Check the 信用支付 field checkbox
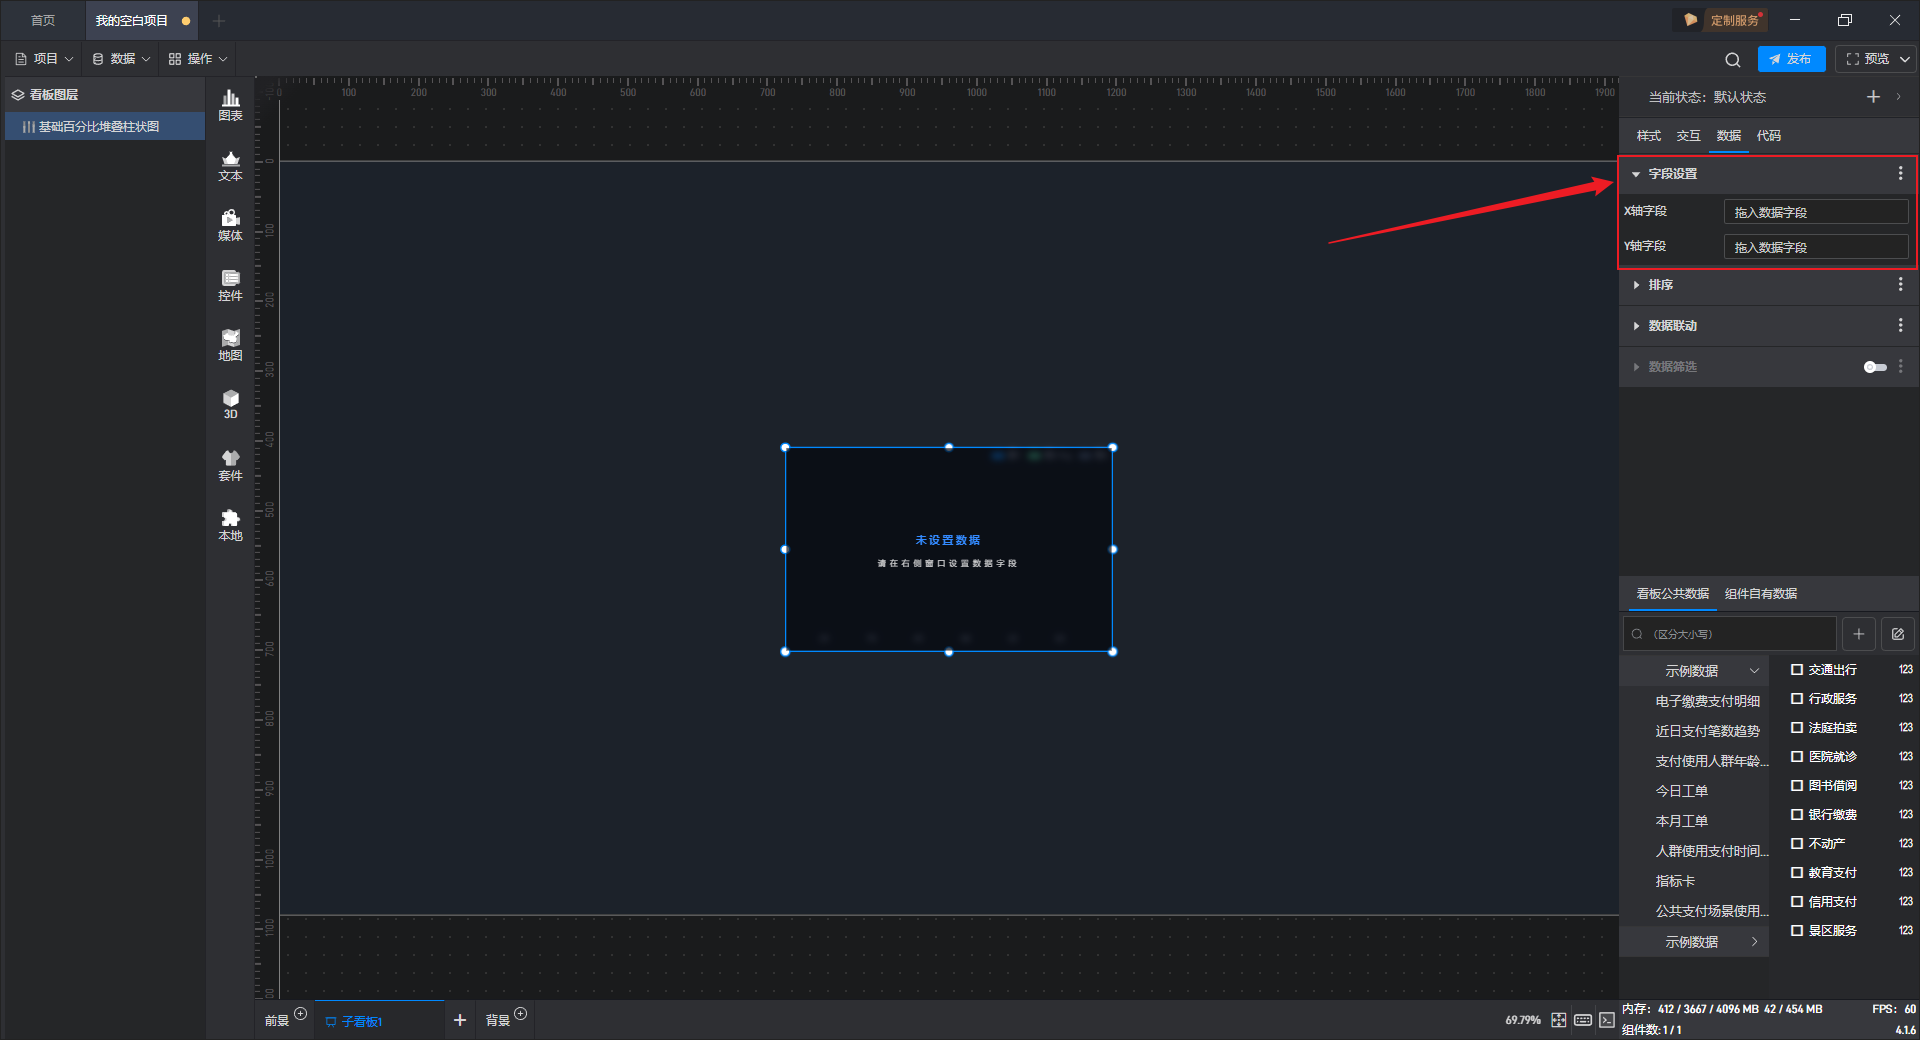The height and width of the screenshot is (1040, 1920). [x=1797, y=902]
